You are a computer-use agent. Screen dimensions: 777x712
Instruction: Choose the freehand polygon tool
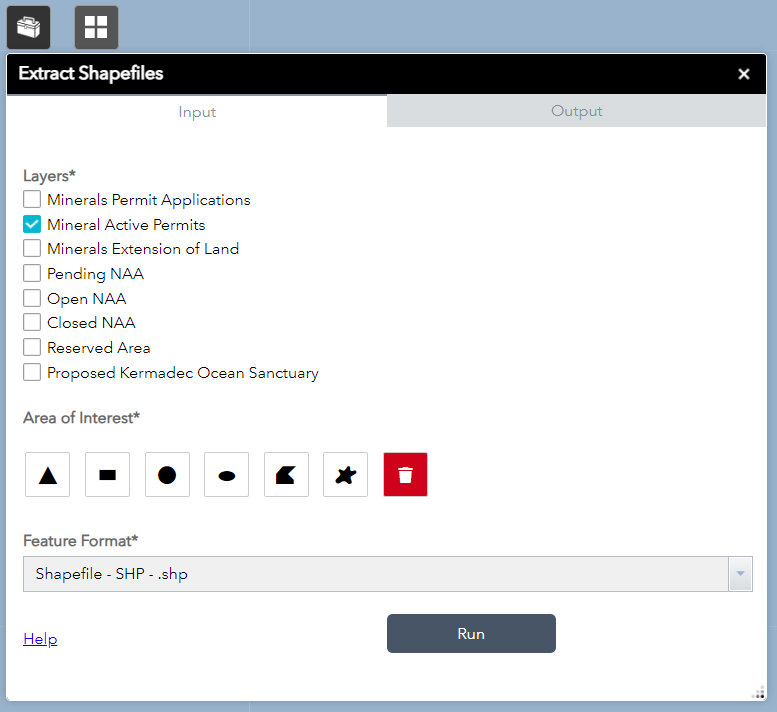point(345,475)
